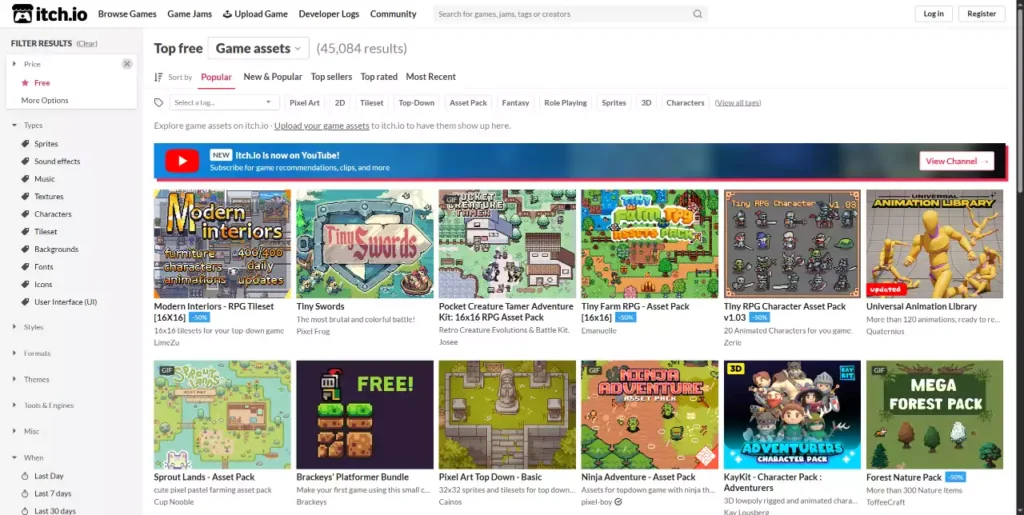Click the Last Day clock icon

click(x=25, y=476)
